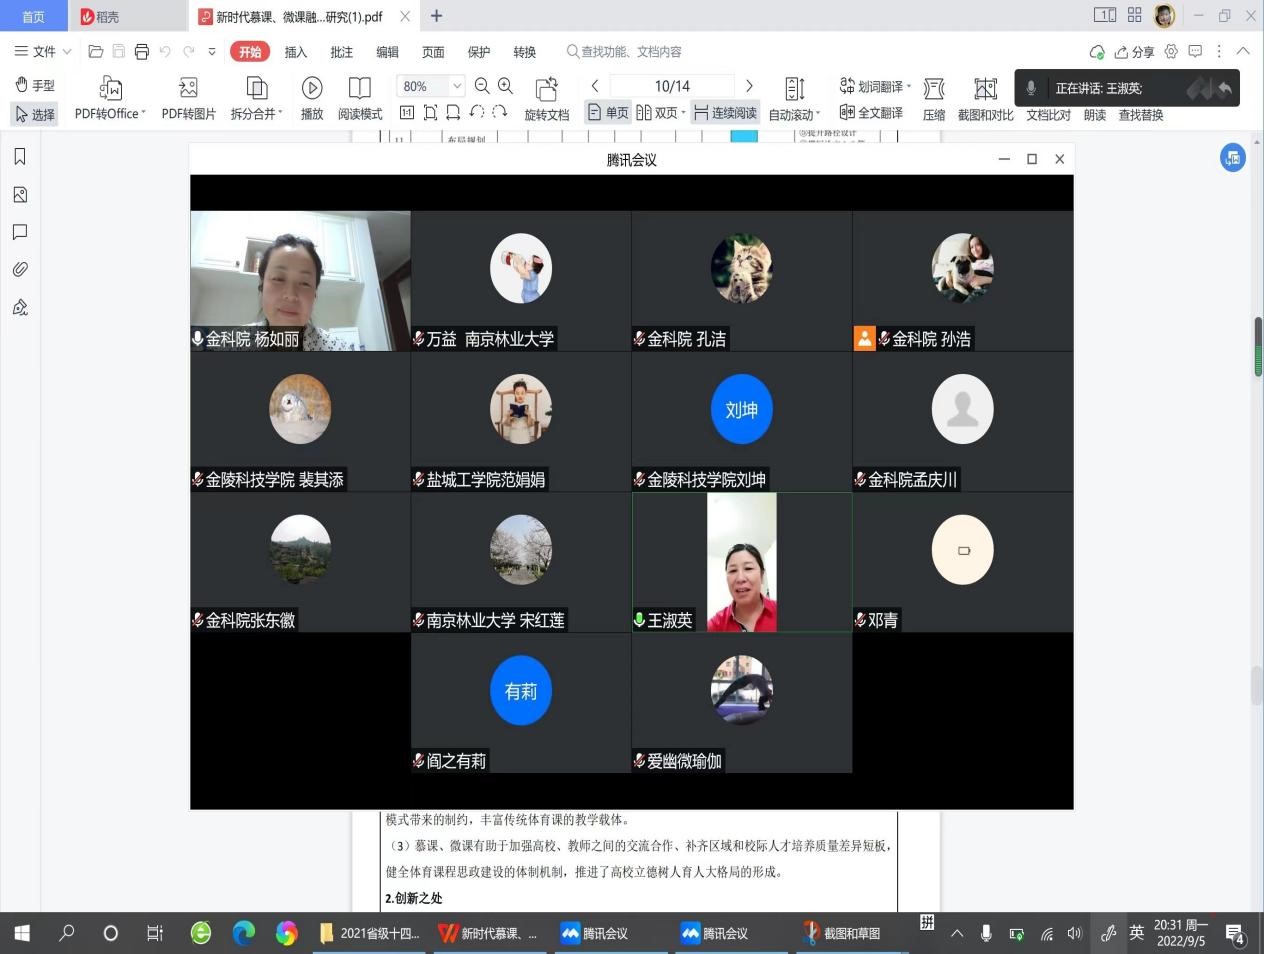Click the page number field showing 10/14
Screen dimensions: 1264x954
[672, 86]
